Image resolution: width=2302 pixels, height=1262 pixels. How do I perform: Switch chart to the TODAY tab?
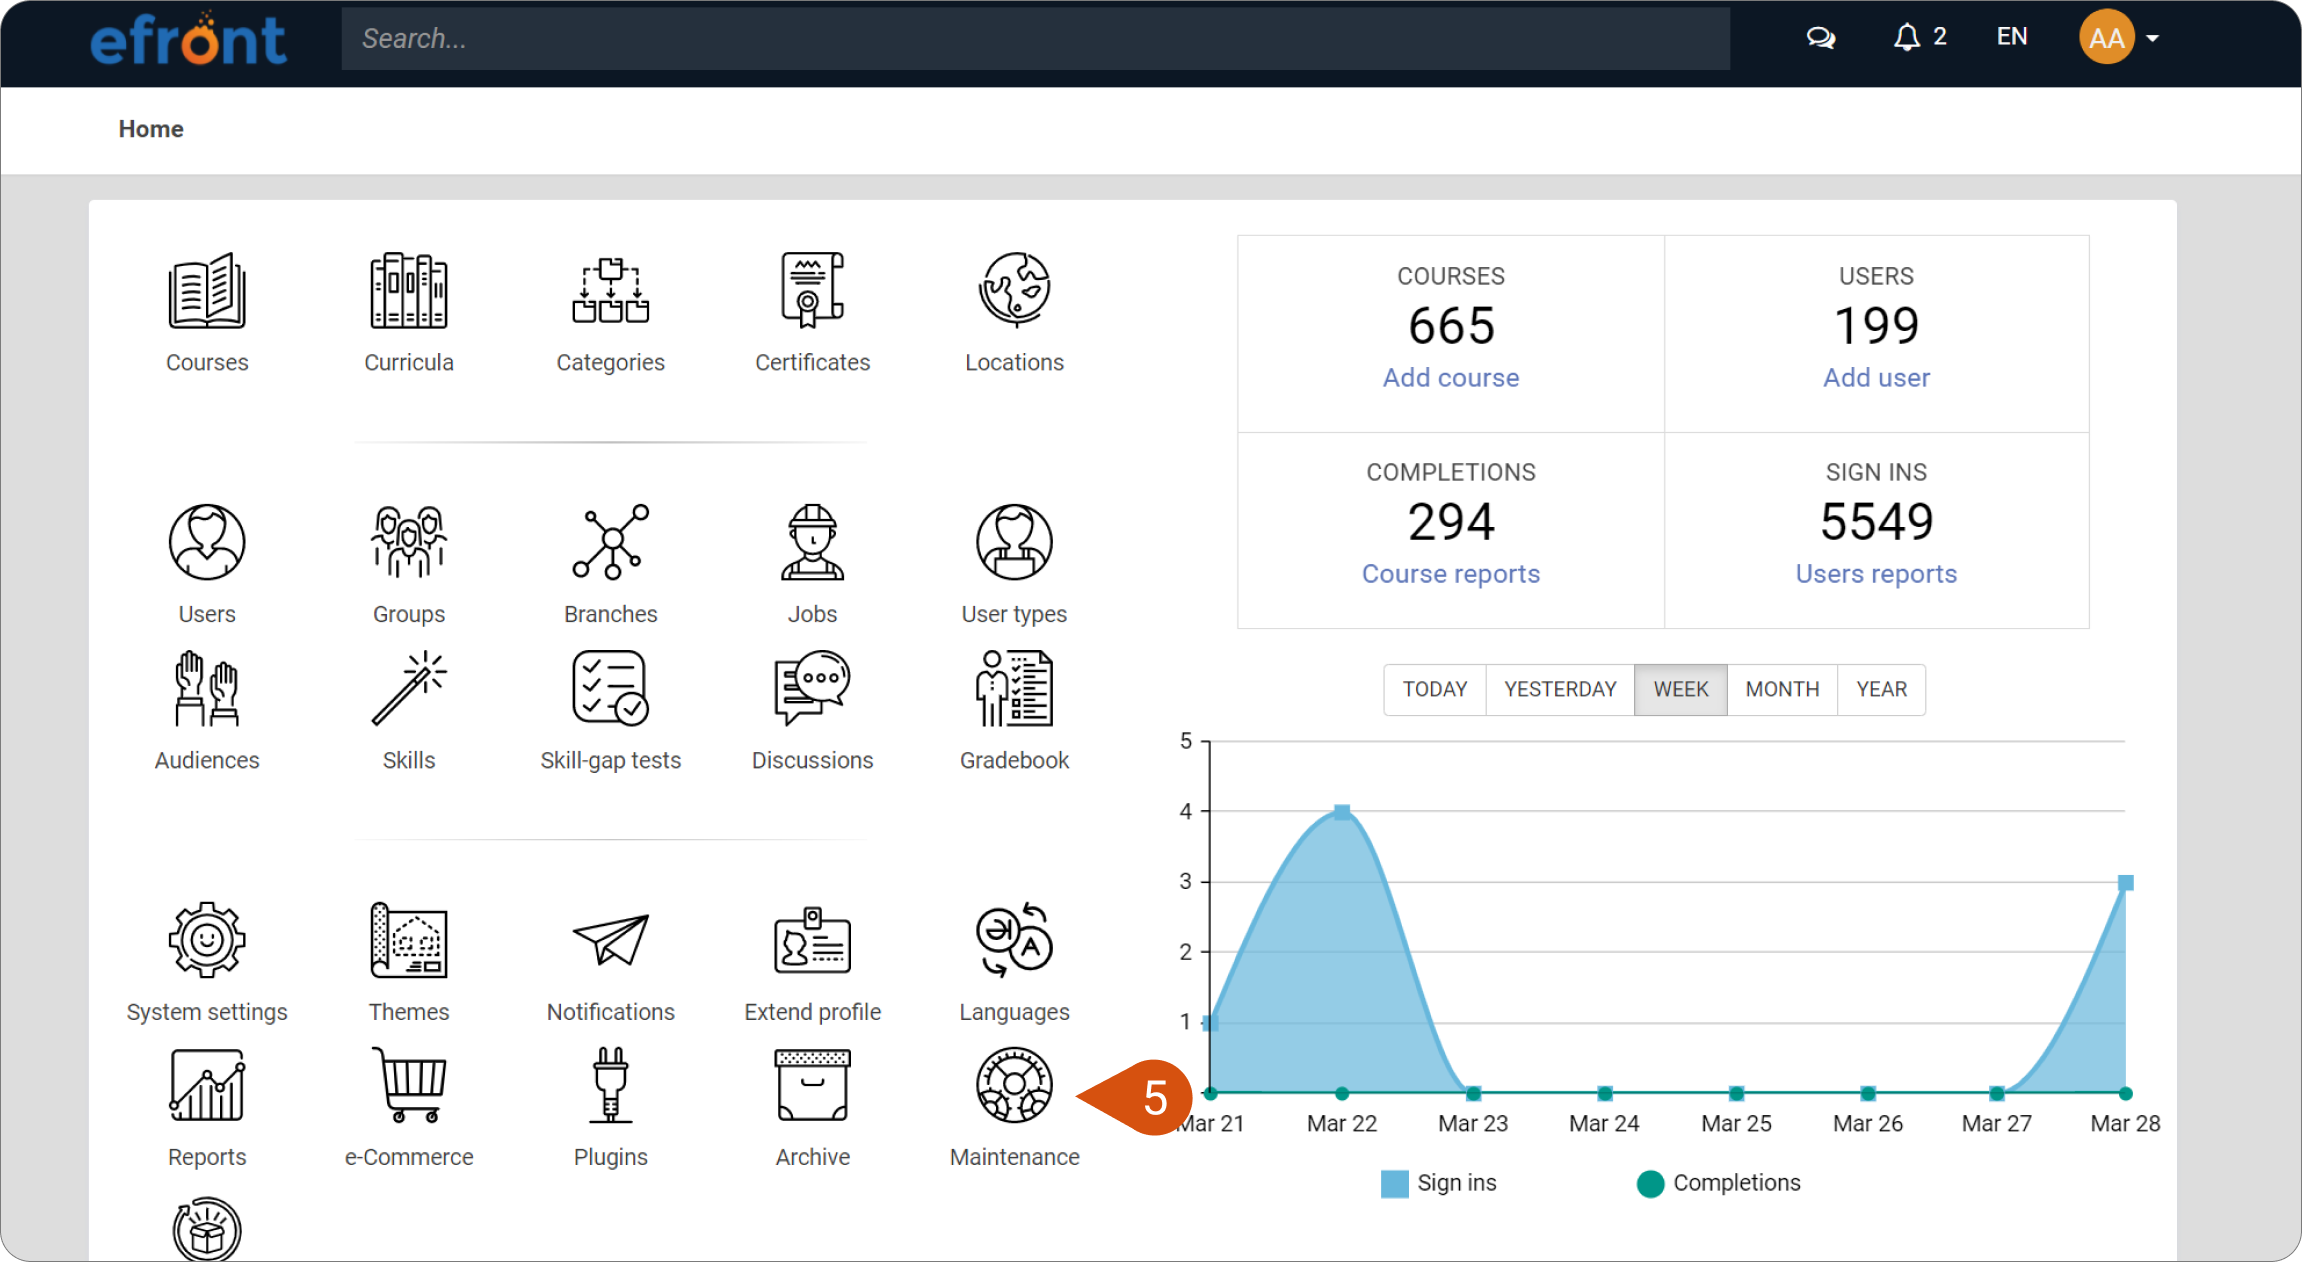click(x=1435, y=689)
